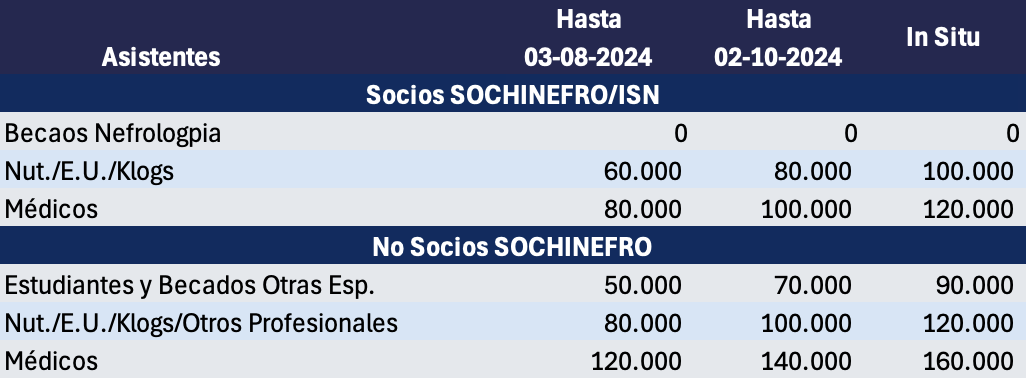The width and height of the screenshot is (1026, 378).
Task: Select the Hasta 03-08-2024 column header
Action: [588, 38]
